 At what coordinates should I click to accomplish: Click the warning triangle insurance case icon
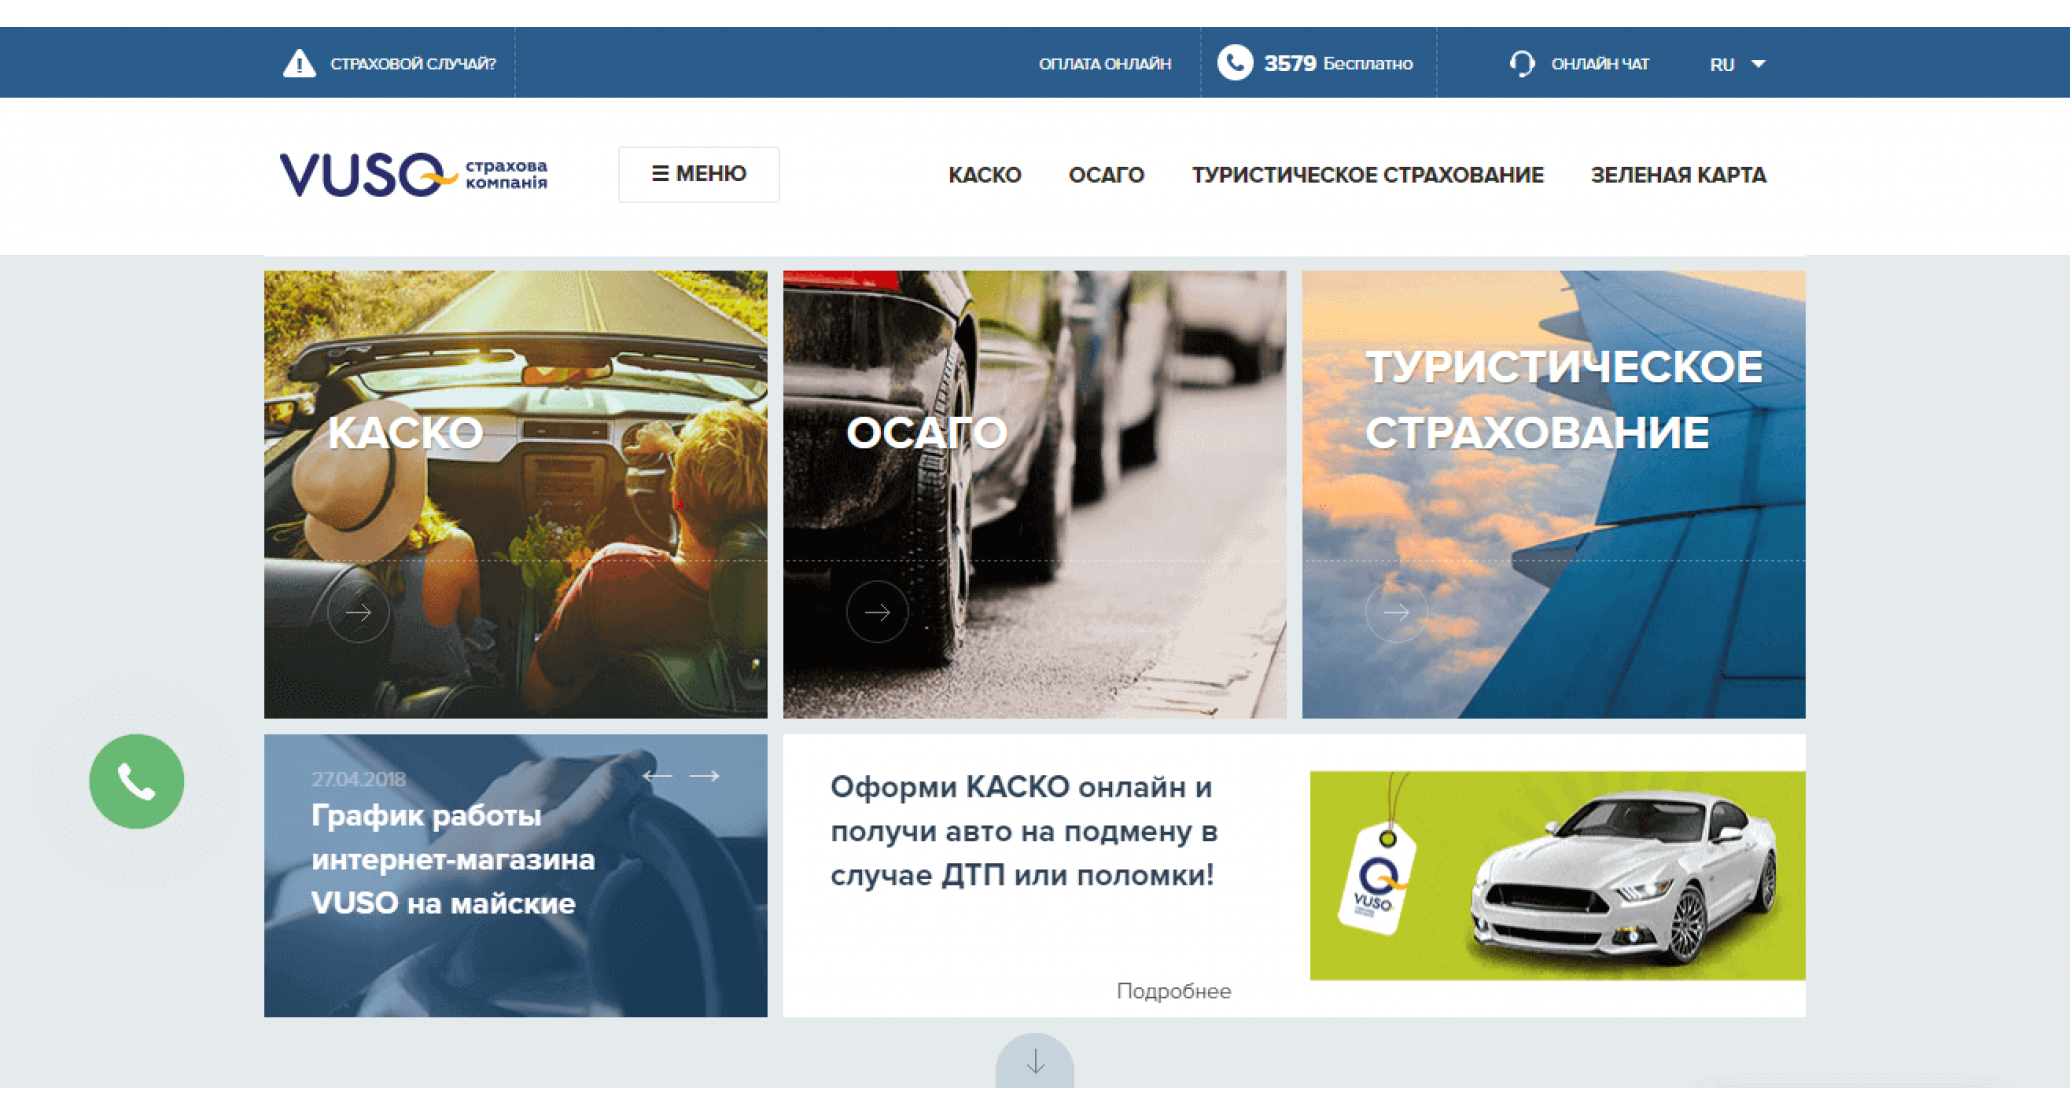(x=299, y=64)
